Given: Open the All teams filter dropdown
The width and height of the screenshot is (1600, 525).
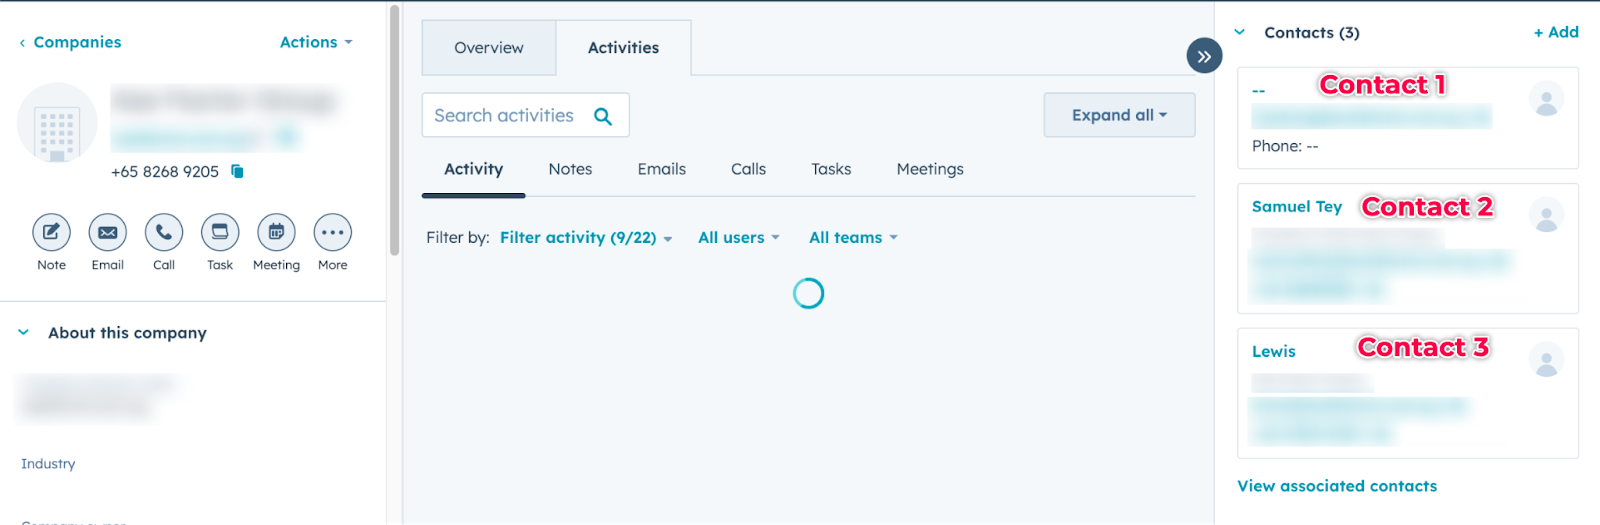Looking at the screenshot, I should click(x=853, y=238).
